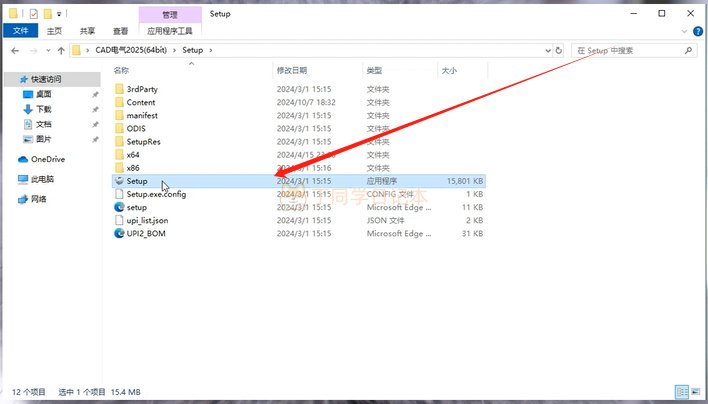Open 桌面 in the navigation pane
708x404 pixels.
[x=43, y=94]
